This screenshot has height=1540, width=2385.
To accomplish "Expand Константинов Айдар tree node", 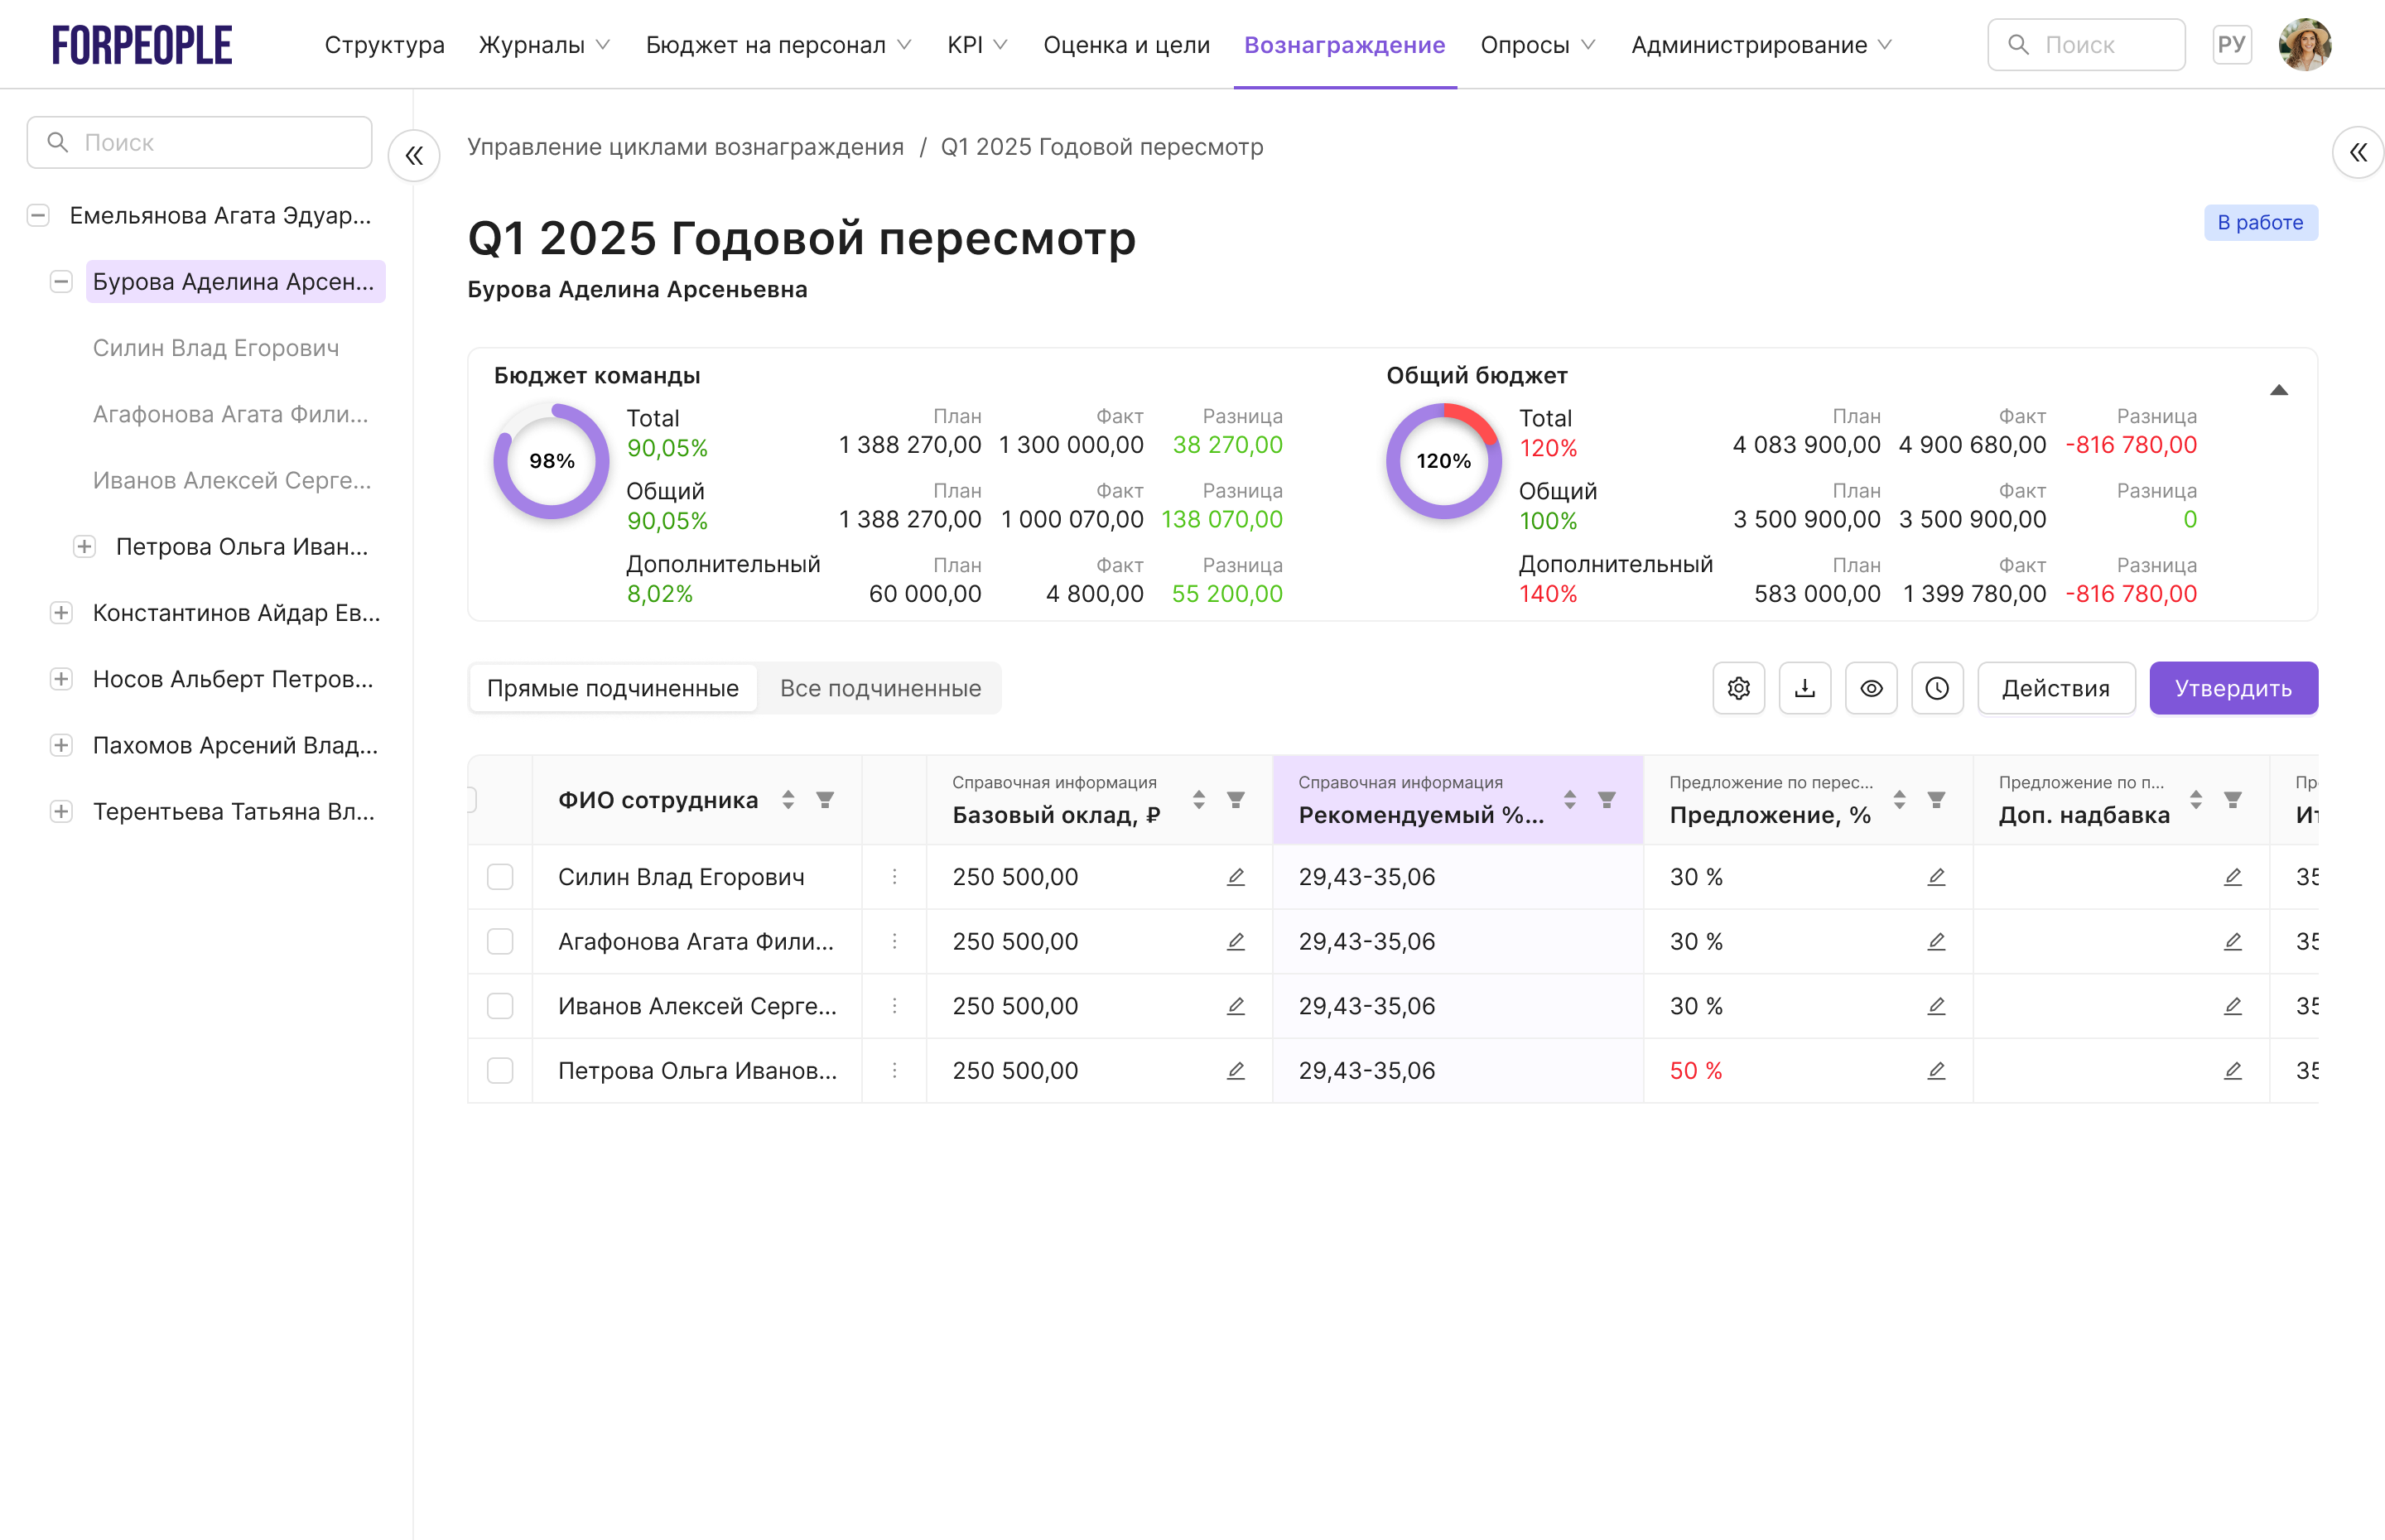I will coord(61,613).
